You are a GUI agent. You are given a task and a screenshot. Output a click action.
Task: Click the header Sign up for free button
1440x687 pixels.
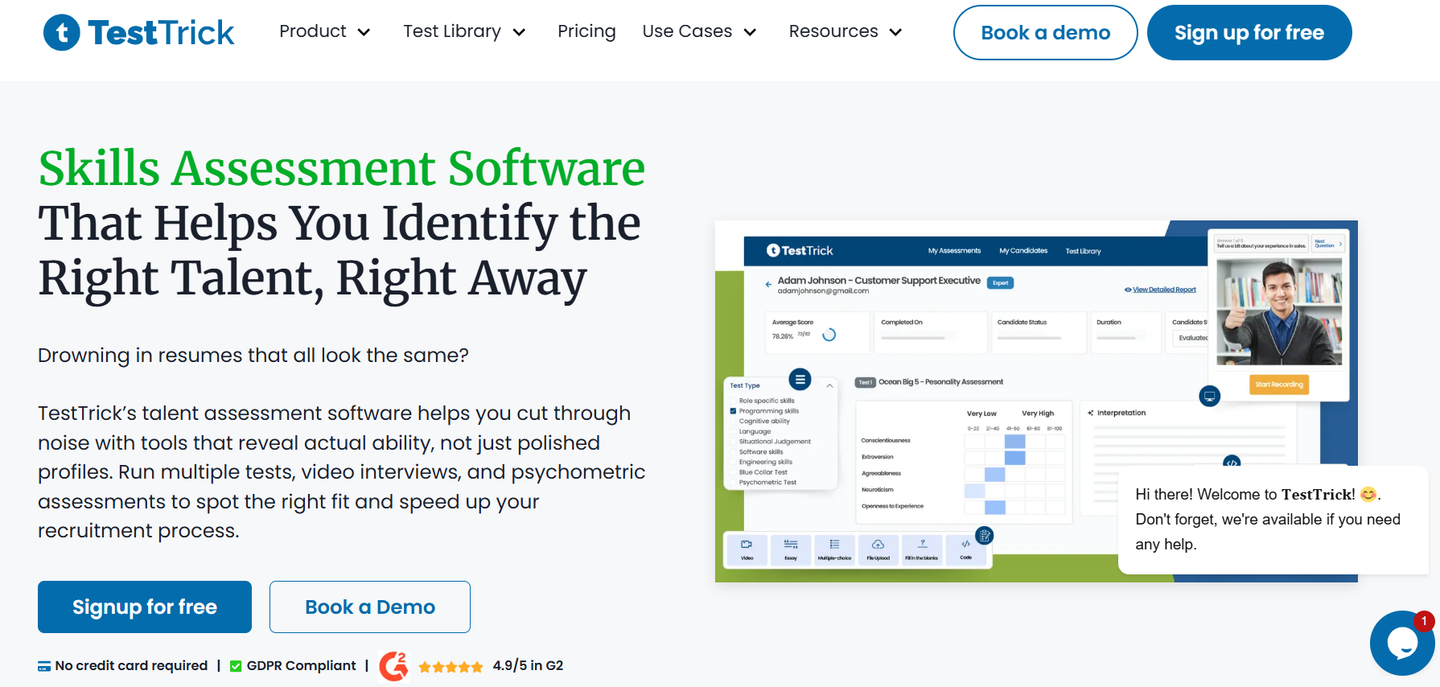click(x=1249, y=33)
